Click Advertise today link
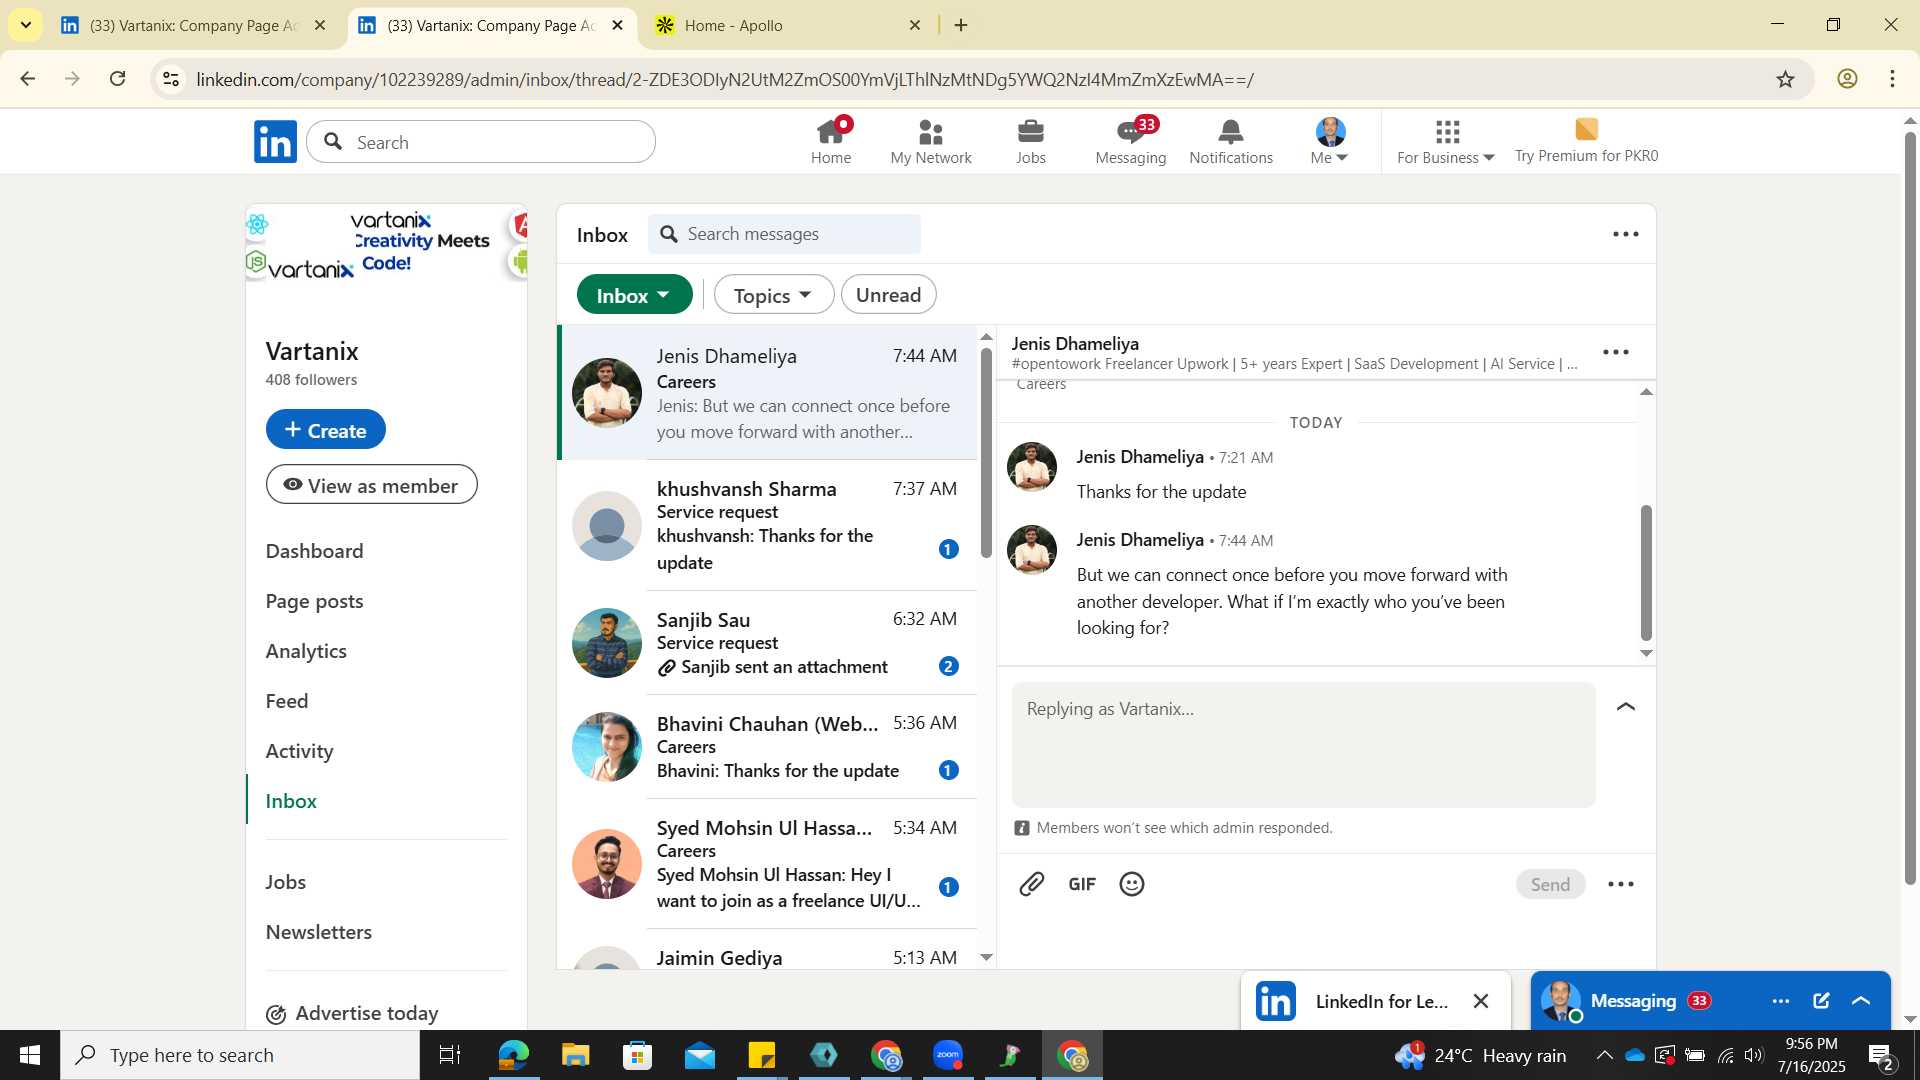 tap(353, 1013)
